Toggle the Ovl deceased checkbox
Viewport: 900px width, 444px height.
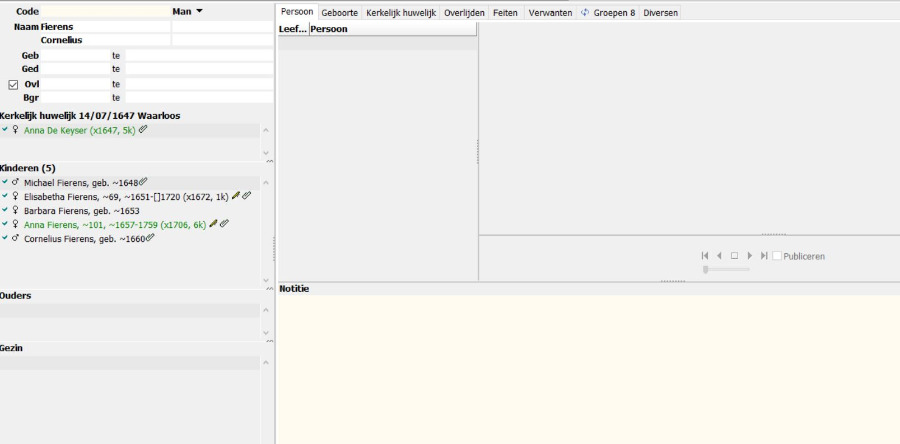[13, 84]
